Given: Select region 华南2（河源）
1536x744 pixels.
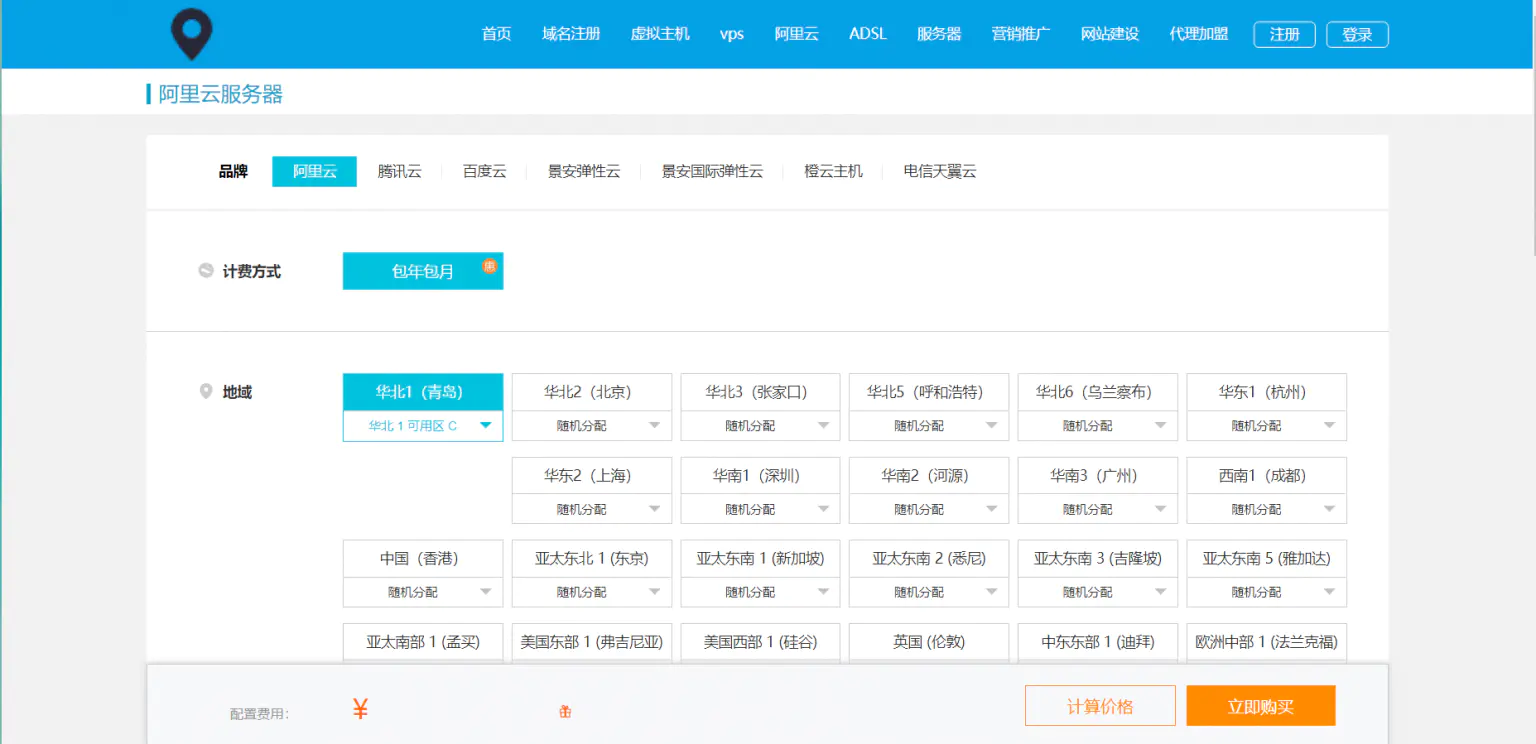Looking at the screenshot, I should 929,476.
